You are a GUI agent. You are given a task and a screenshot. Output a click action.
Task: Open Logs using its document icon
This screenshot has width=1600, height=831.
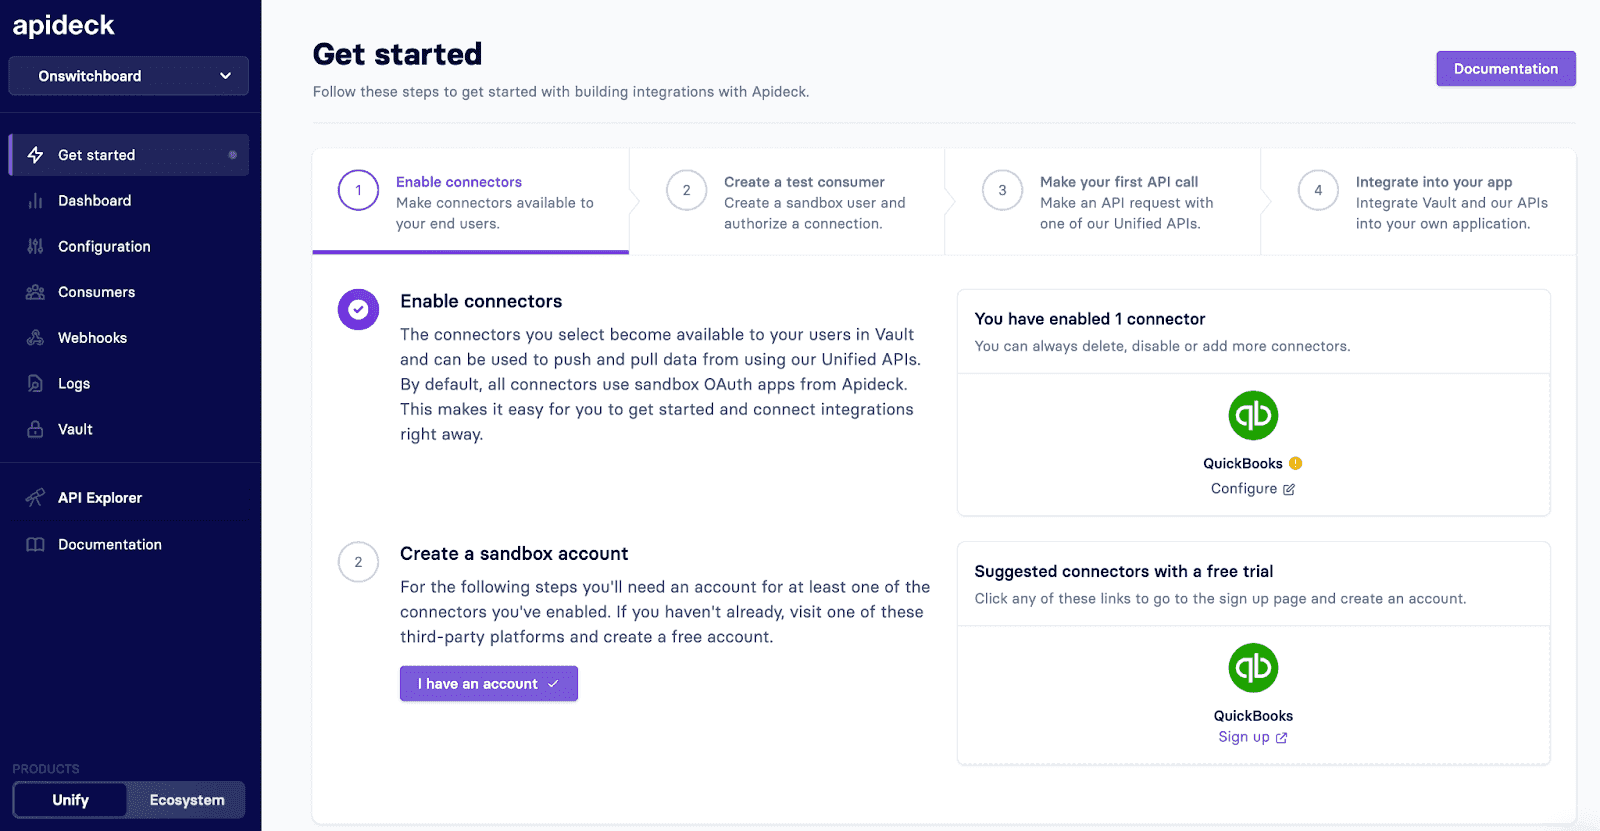point(35,384)
